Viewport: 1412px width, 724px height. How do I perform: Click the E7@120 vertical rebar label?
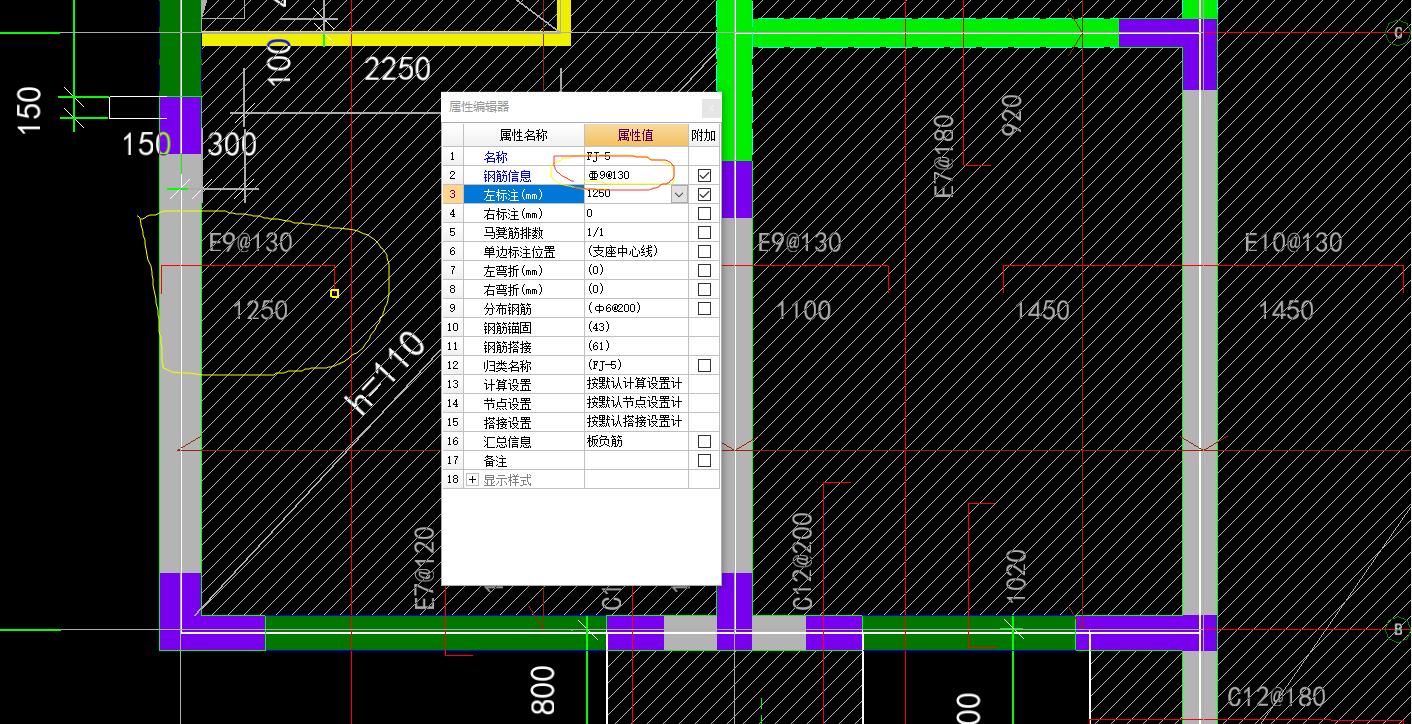pyautogui.click(x=425, y=570)
